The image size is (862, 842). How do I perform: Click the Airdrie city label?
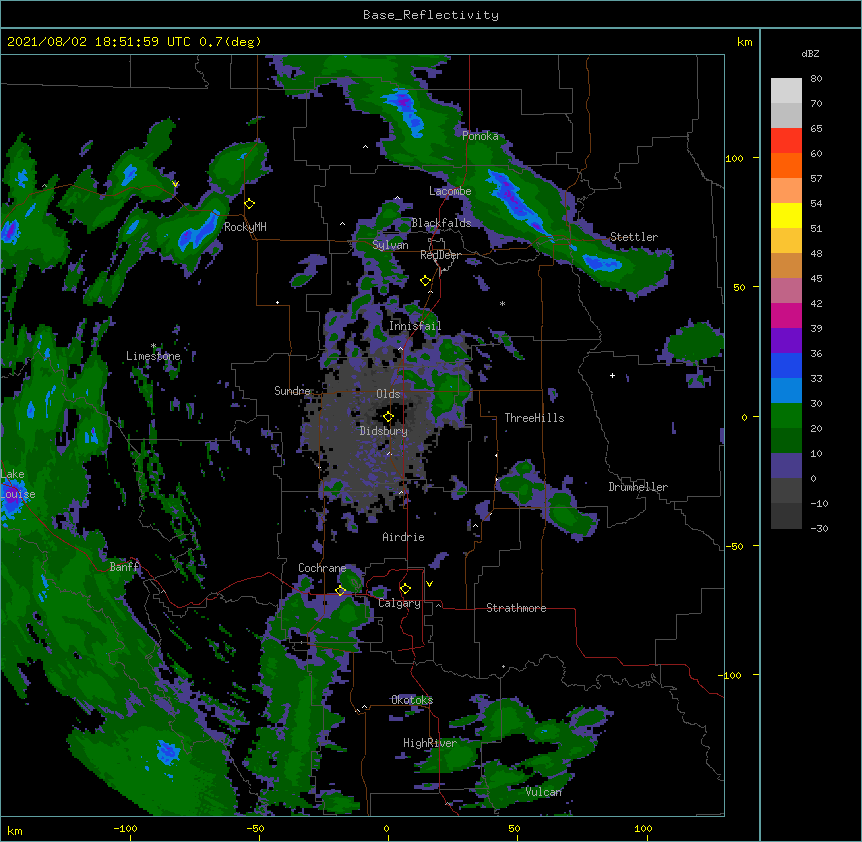(404, 537)
